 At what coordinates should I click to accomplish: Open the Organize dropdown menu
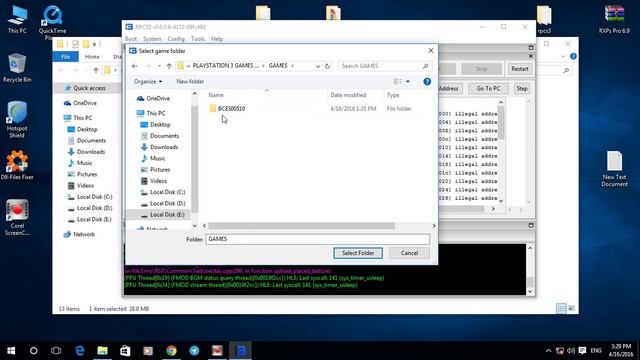(148, 82)
